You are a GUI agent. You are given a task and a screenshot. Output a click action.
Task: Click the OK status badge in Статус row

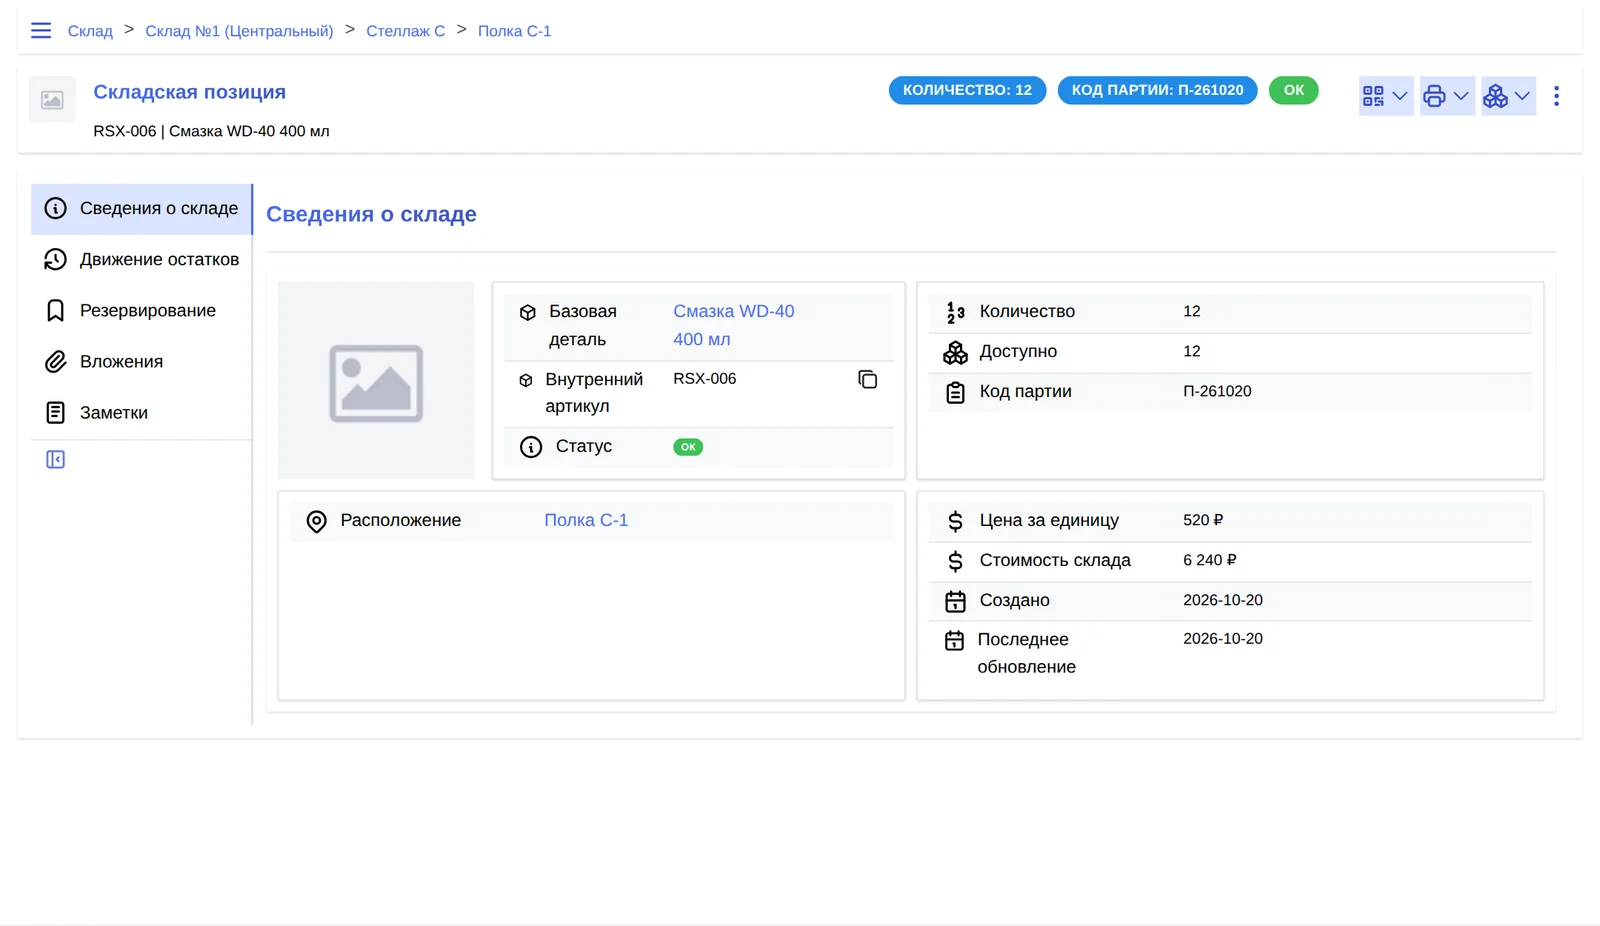click(688, 447)
